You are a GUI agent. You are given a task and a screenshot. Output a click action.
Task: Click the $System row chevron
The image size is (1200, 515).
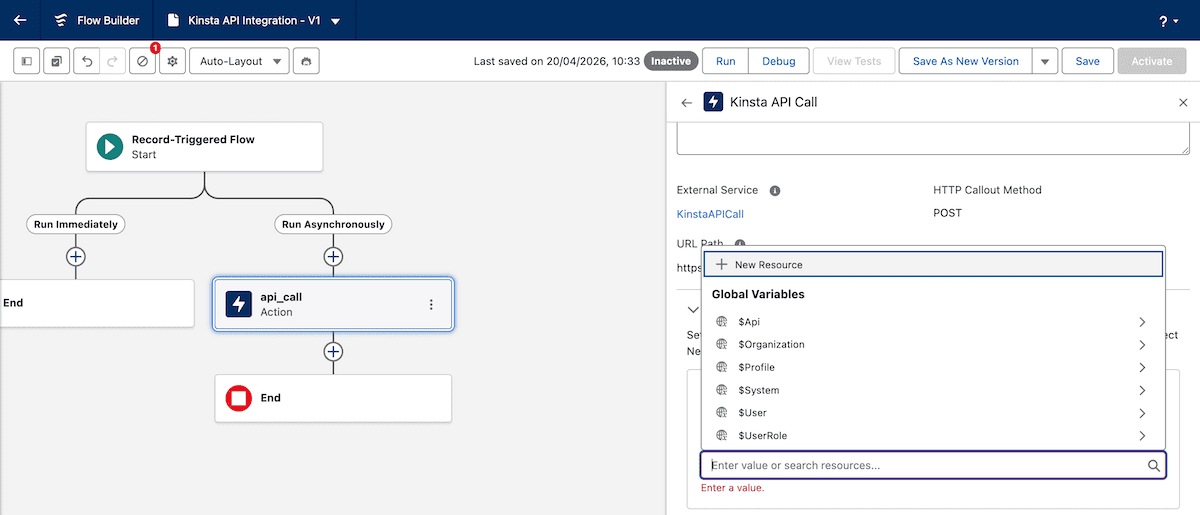pos(1142,390)
